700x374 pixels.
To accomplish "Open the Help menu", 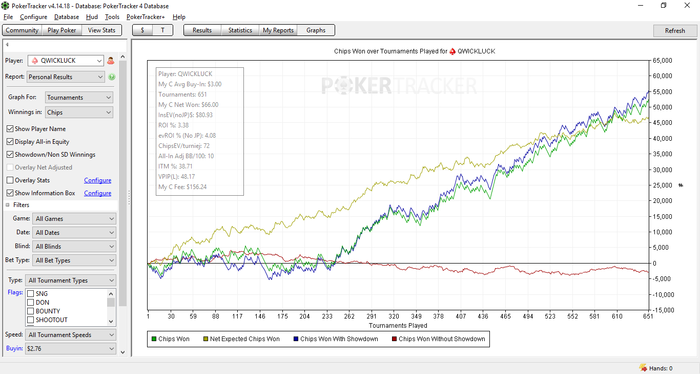I will (x=179, y=17).
